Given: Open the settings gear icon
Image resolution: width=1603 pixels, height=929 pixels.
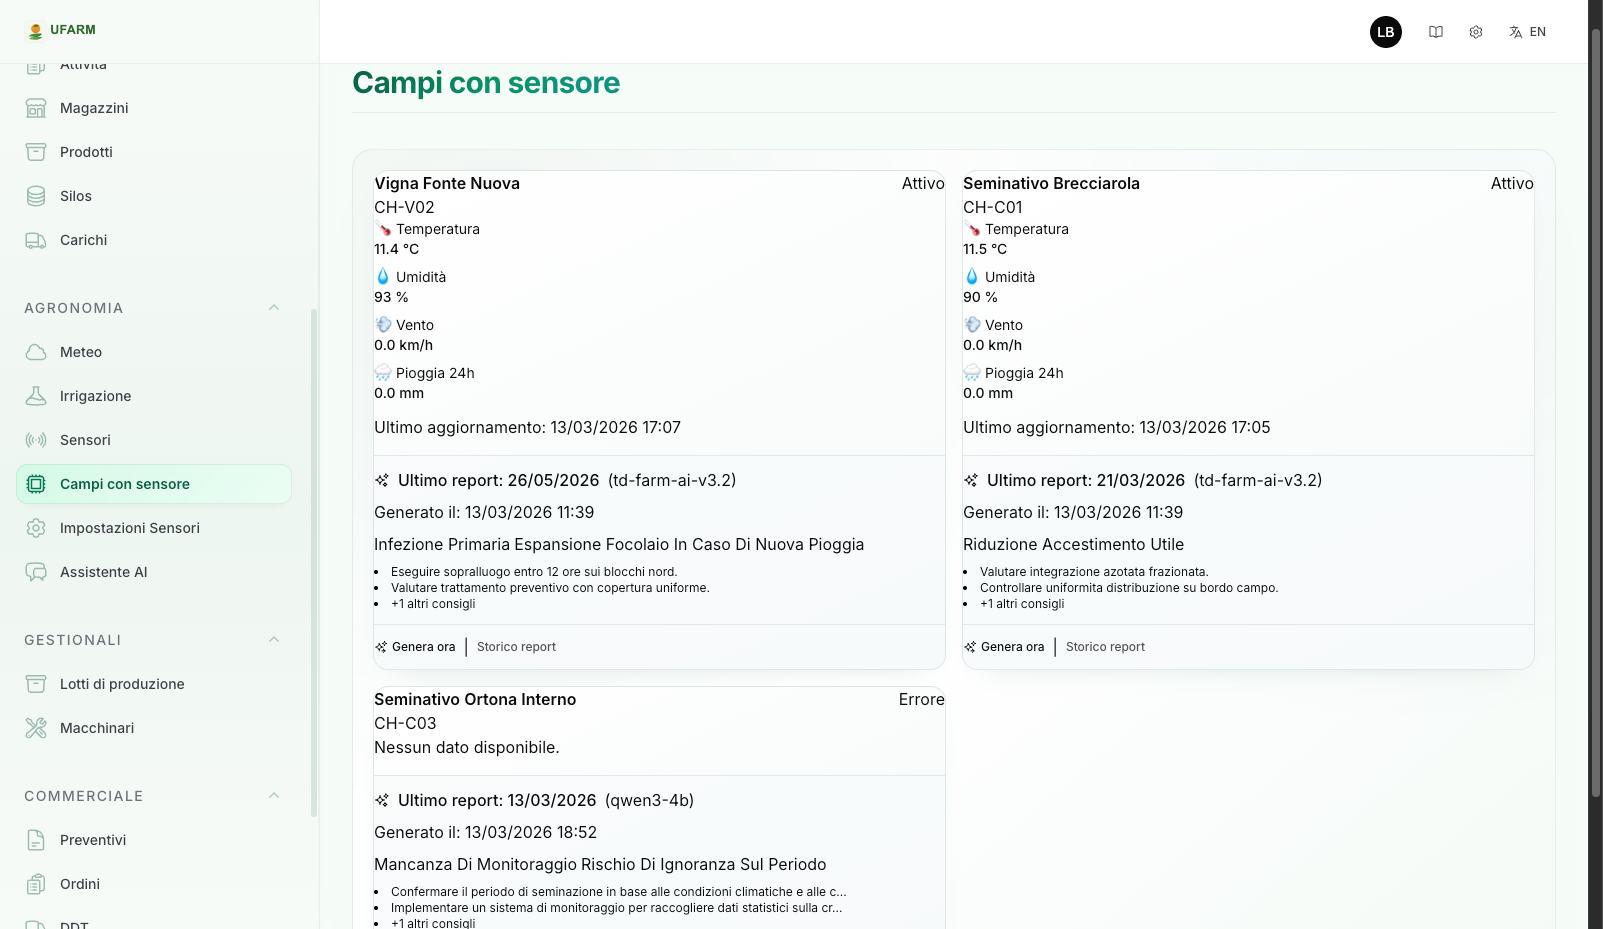Looking at the screenshot, I should (1476, 32).
